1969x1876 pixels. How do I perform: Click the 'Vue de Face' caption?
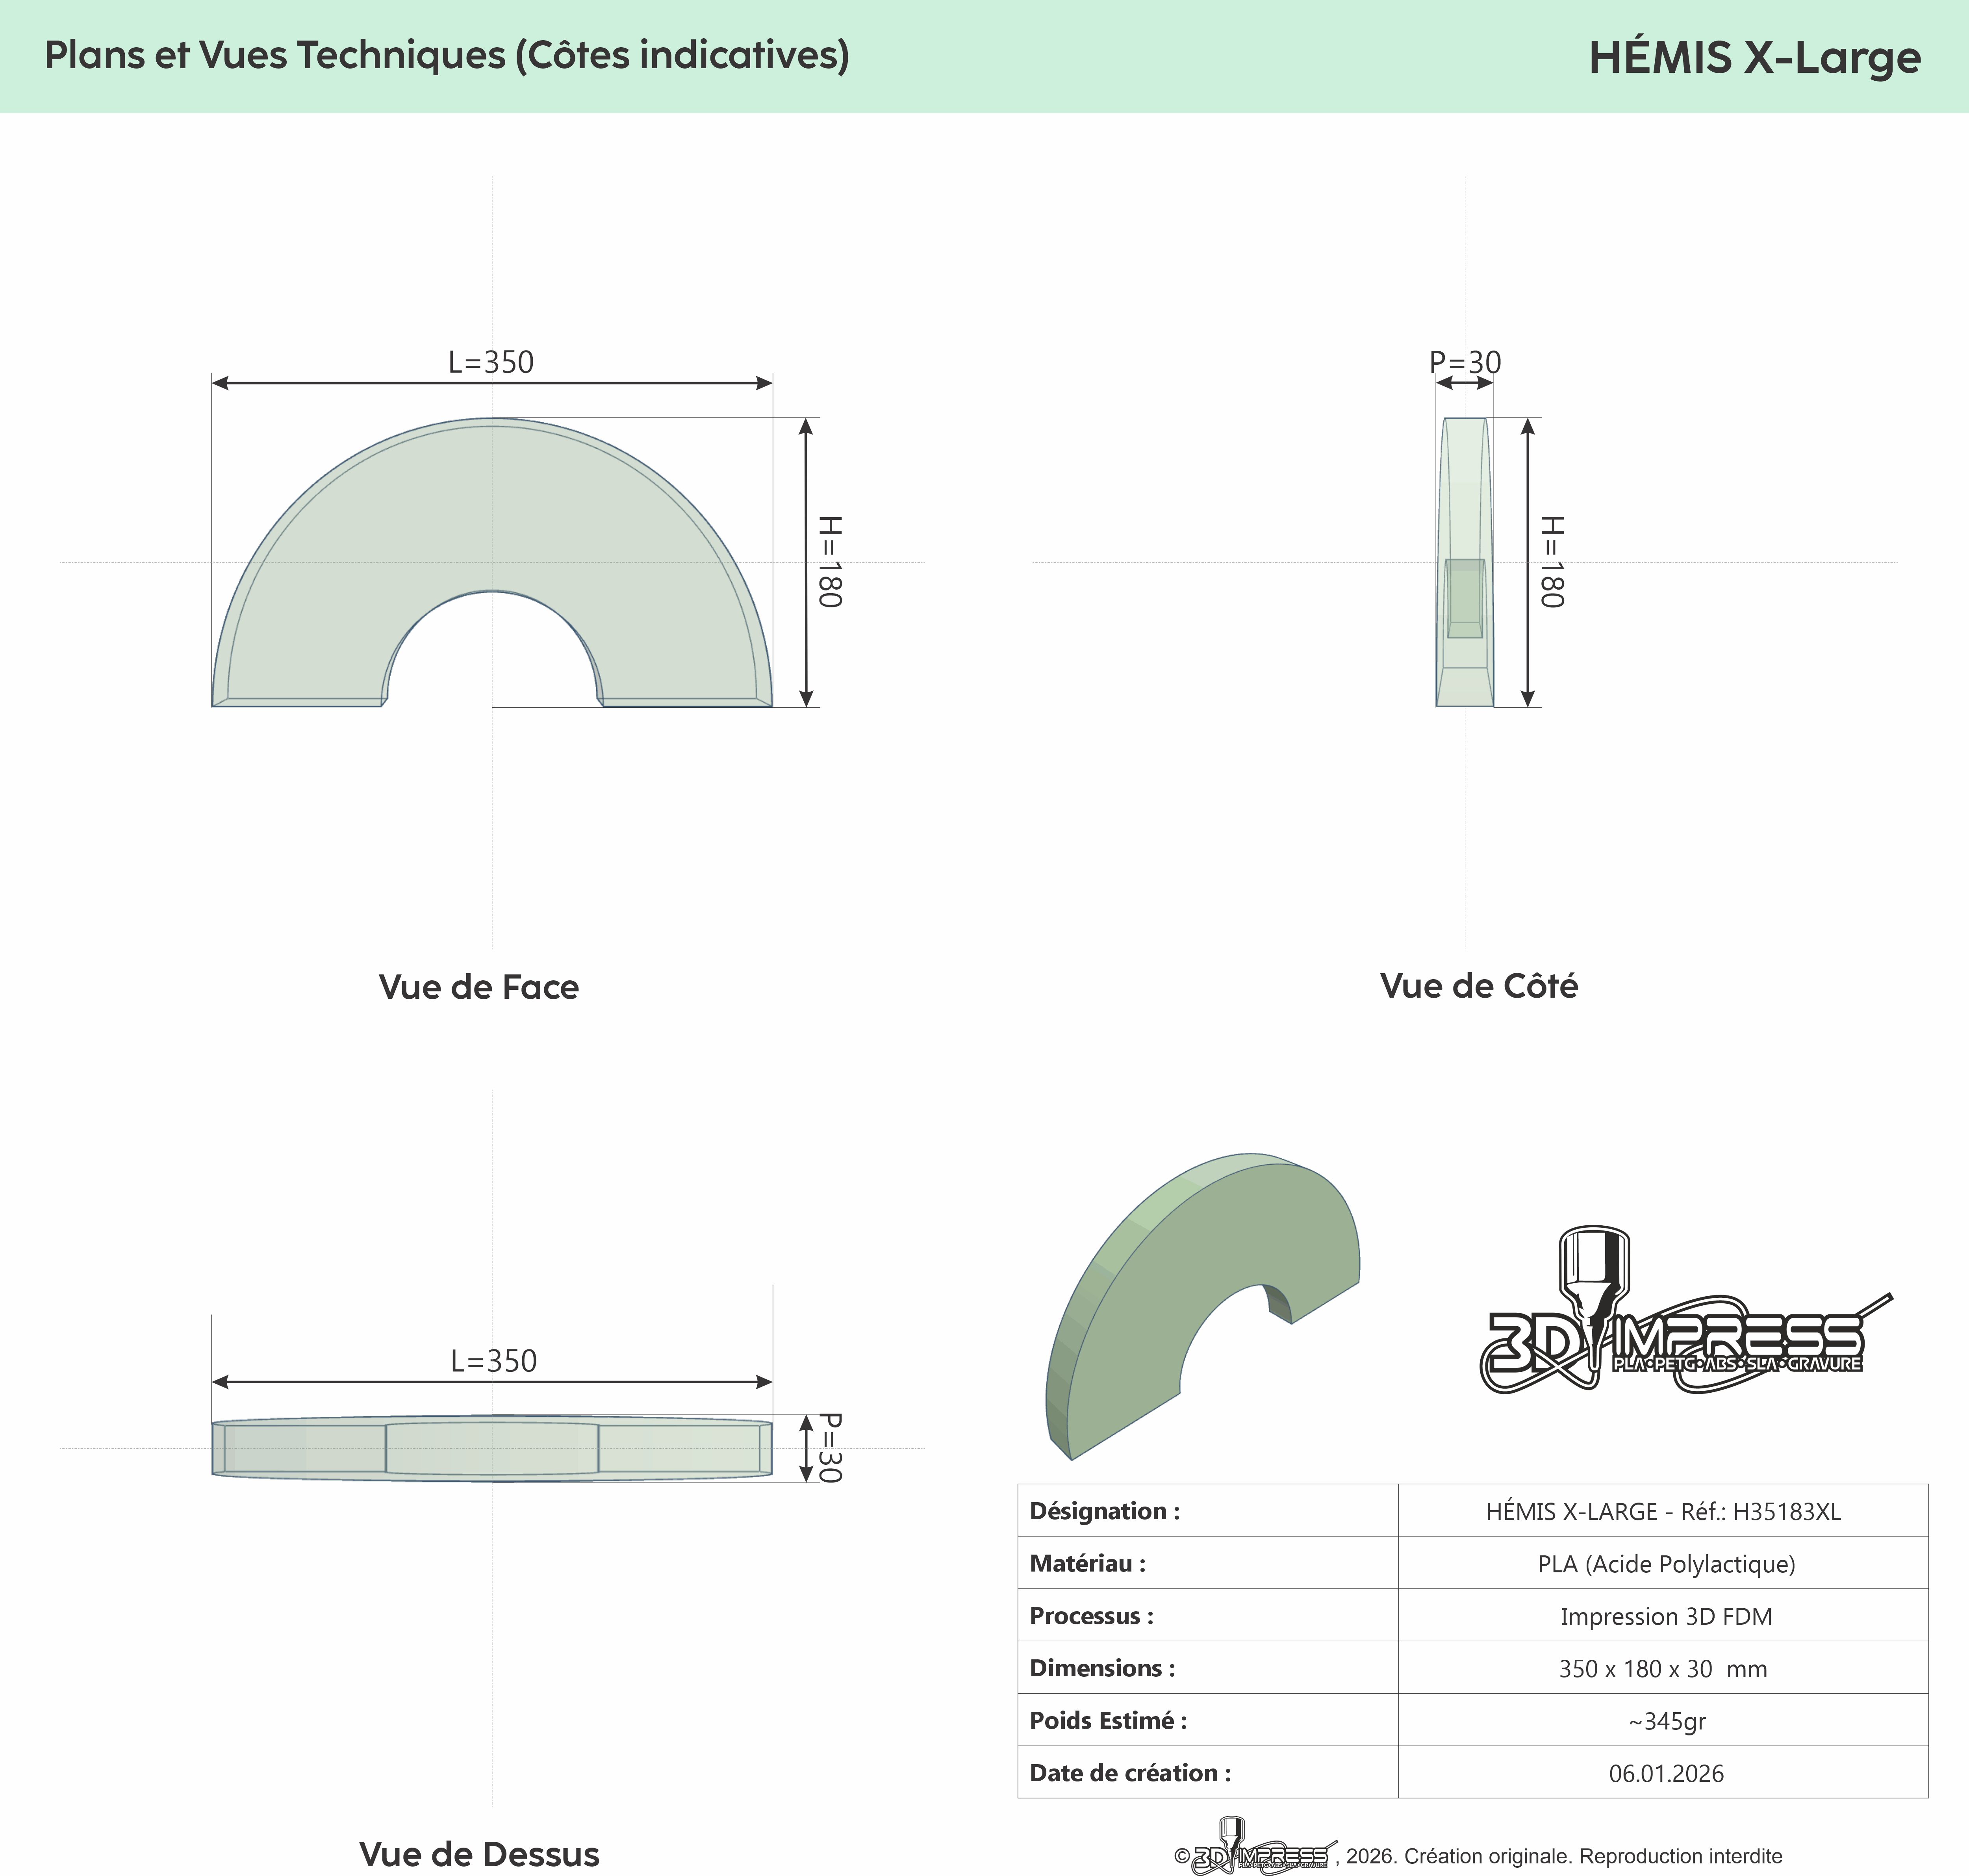(479, 987)
